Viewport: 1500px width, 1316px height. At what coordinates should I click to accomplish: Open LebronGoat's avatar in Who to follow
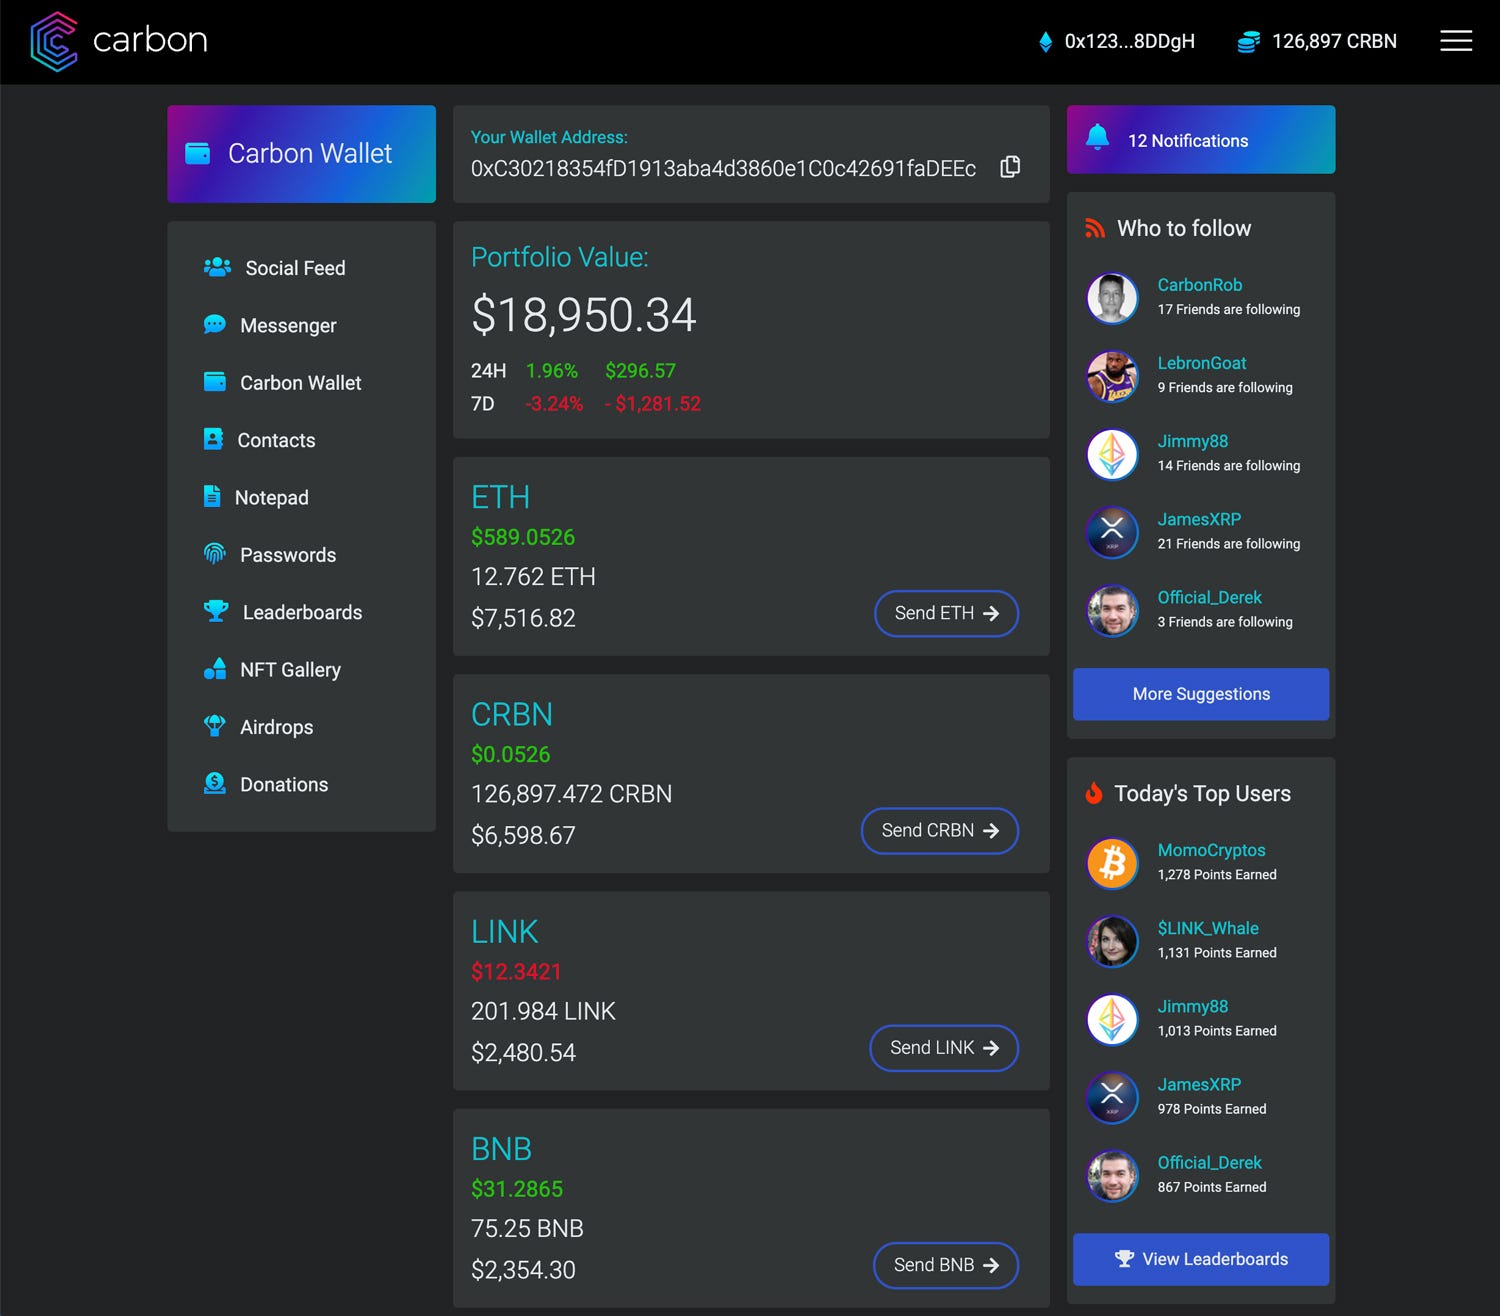(x=1112, y=375)
